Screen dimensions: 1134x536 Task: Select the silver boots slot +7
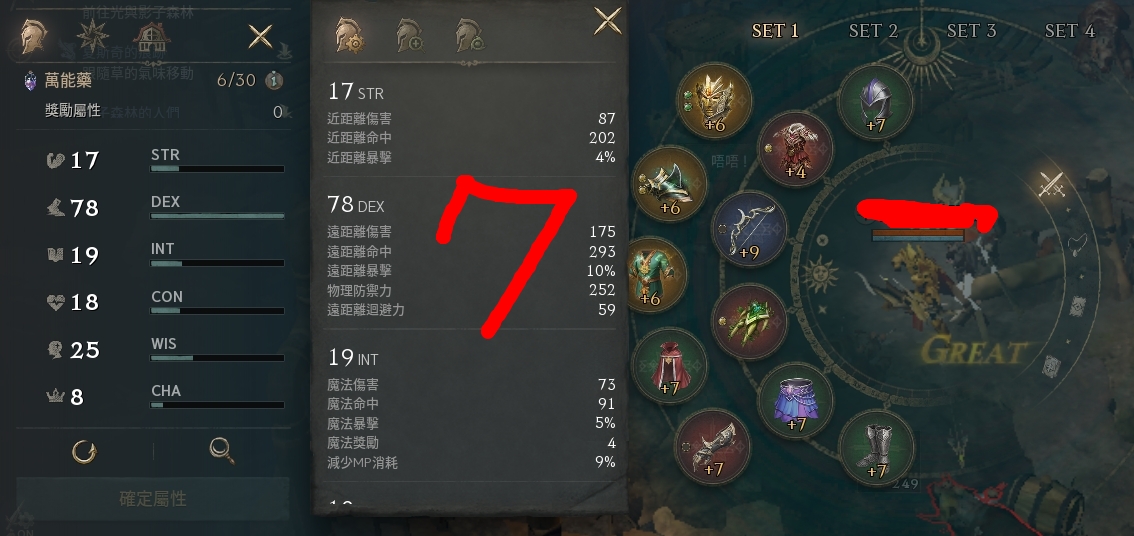876,447
